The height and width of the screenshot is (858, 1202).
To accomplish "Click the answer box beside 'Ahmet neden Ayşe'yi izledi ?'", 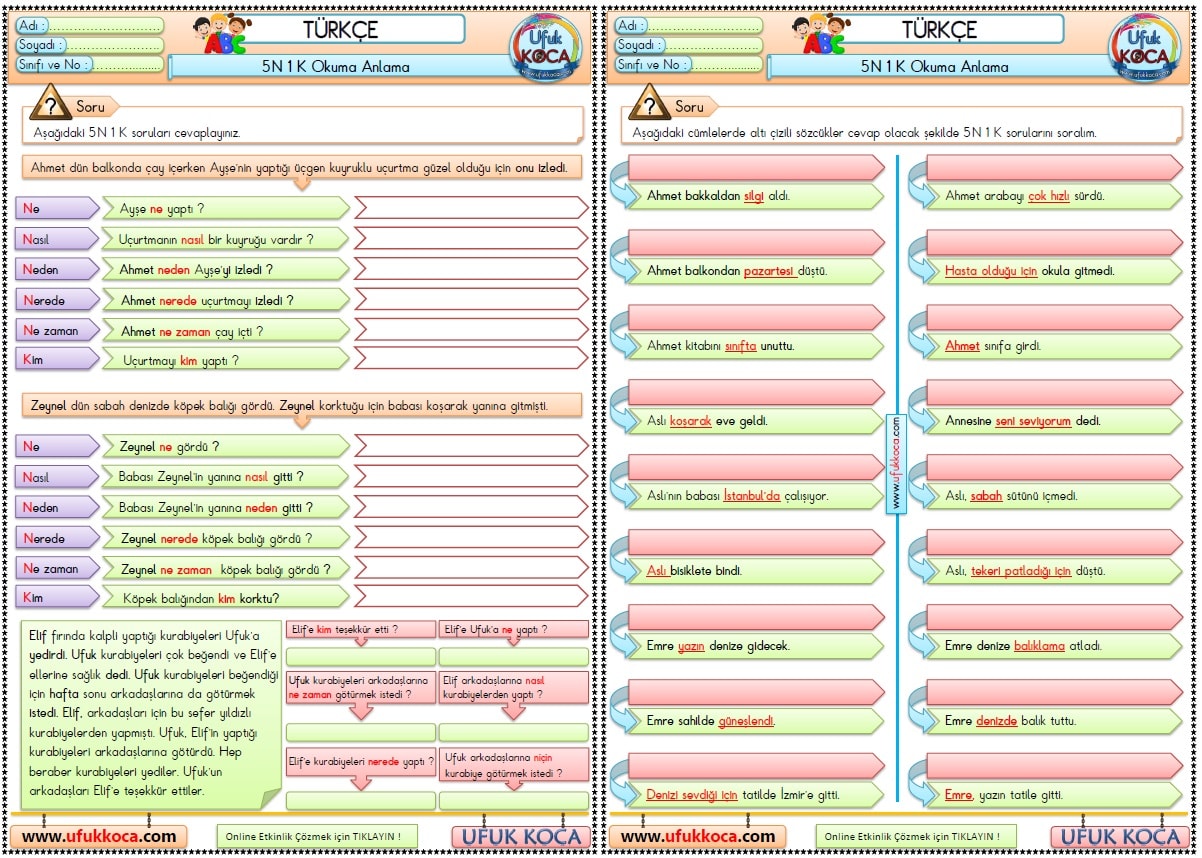I will (x=471, y=269).
